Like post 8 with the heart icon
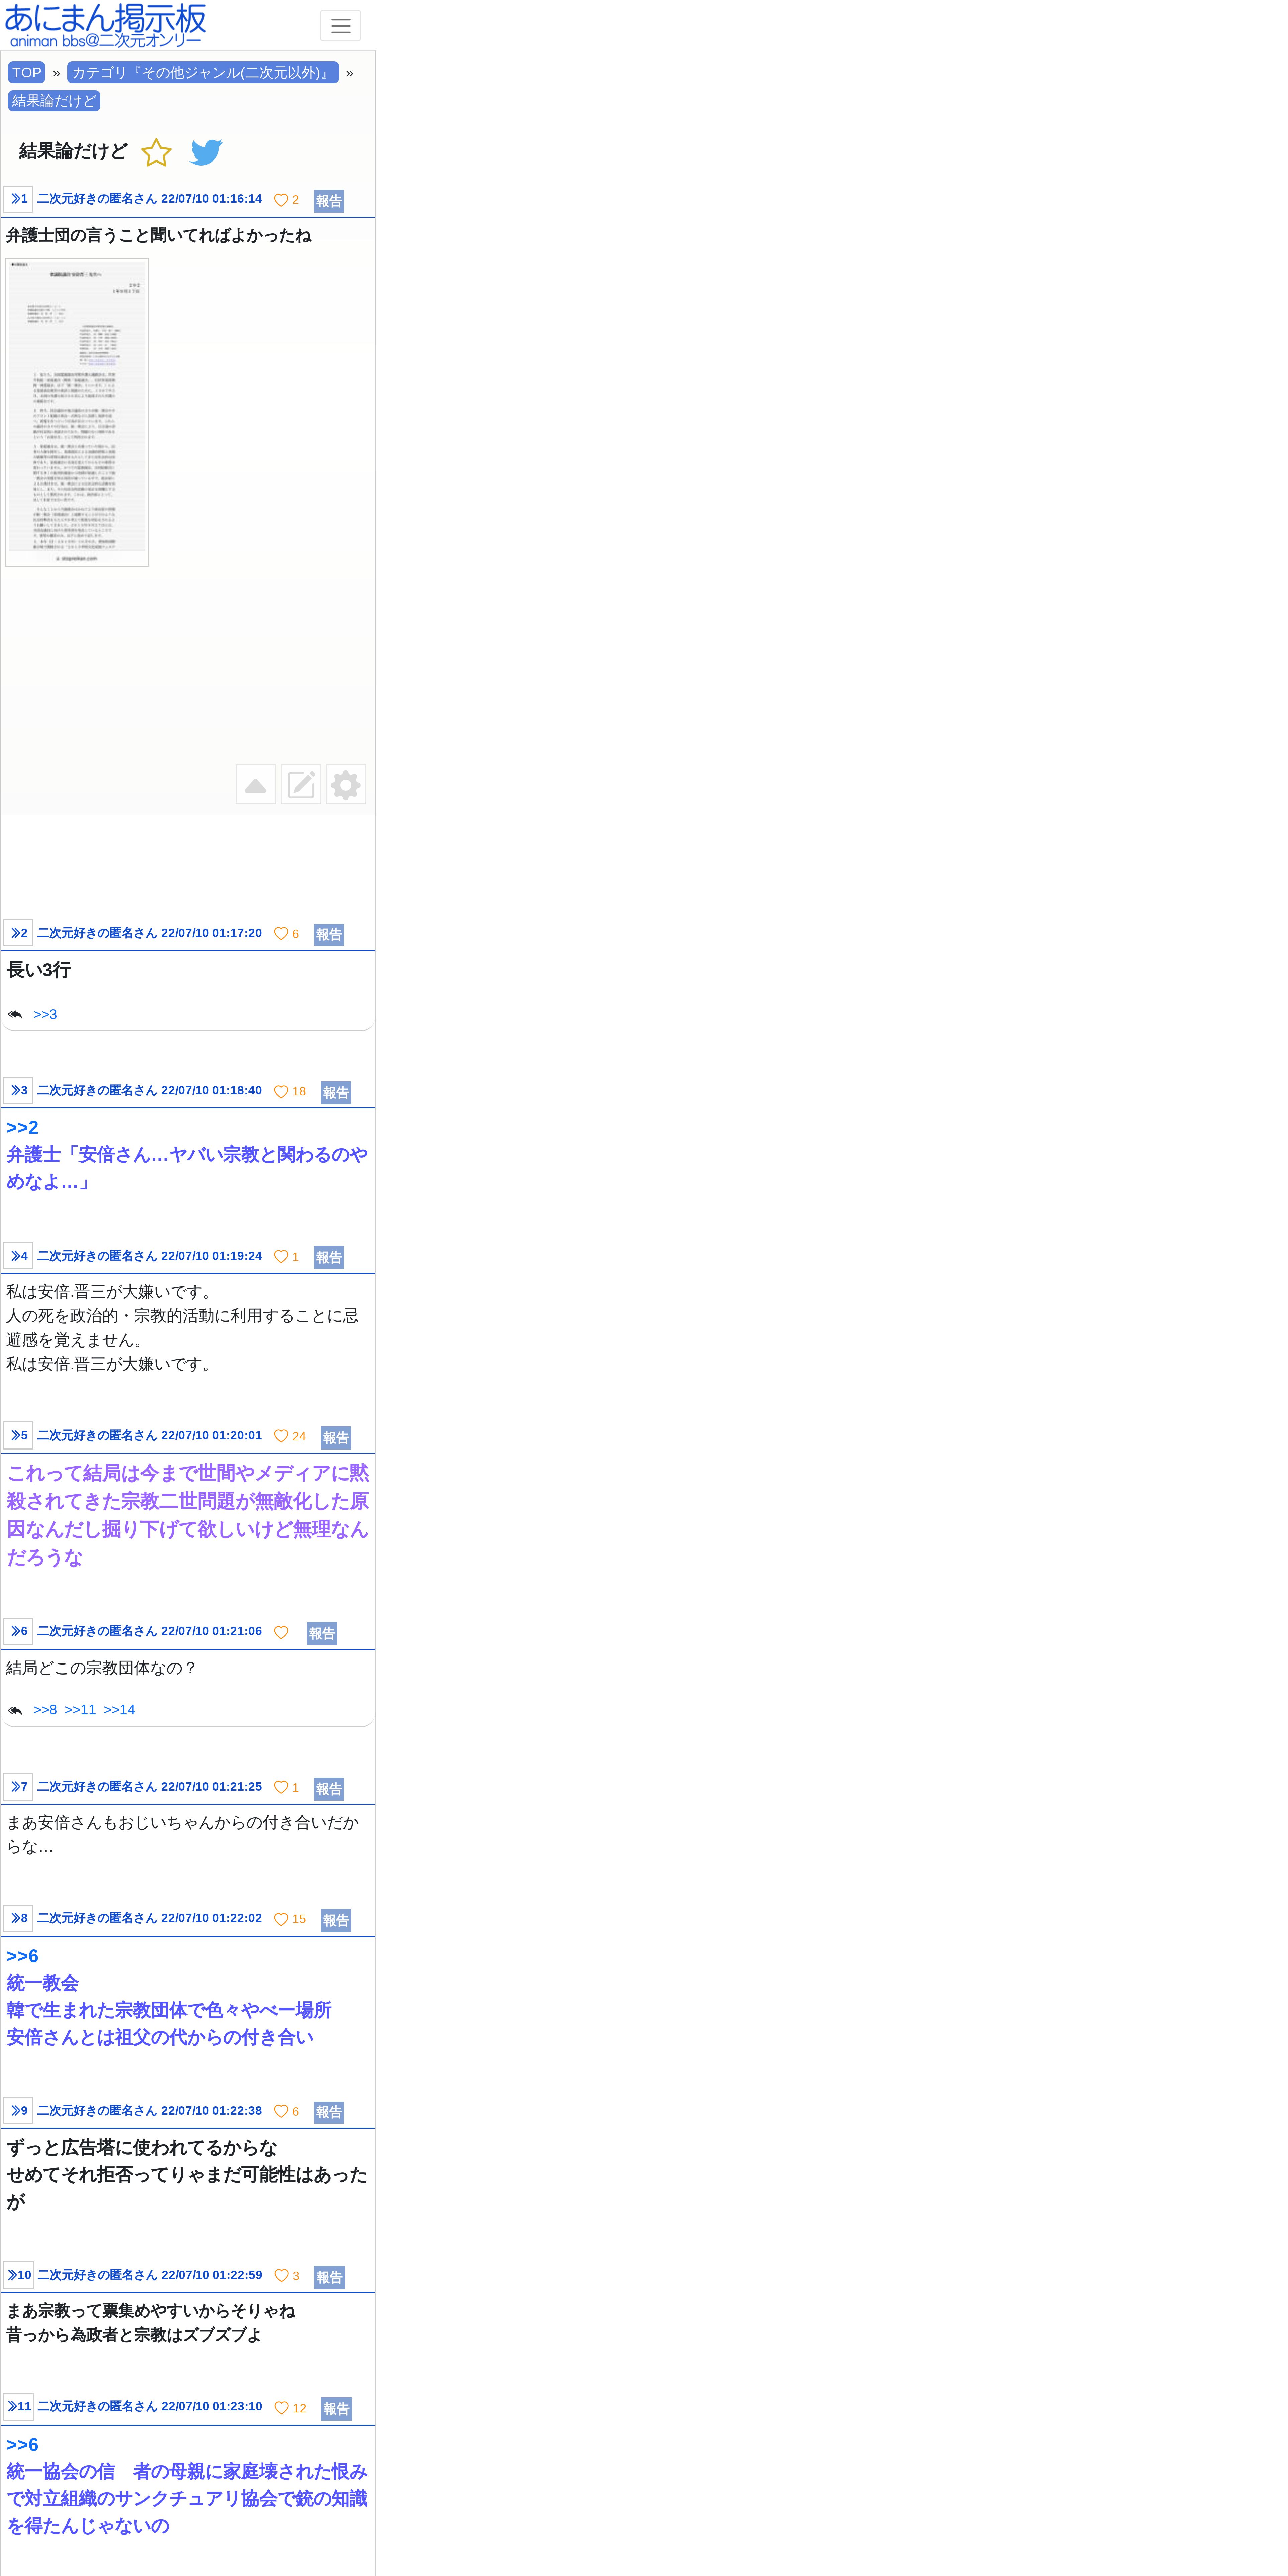The width and height of the screenshot is (1288, 2576). click(x=281, y=1920)
